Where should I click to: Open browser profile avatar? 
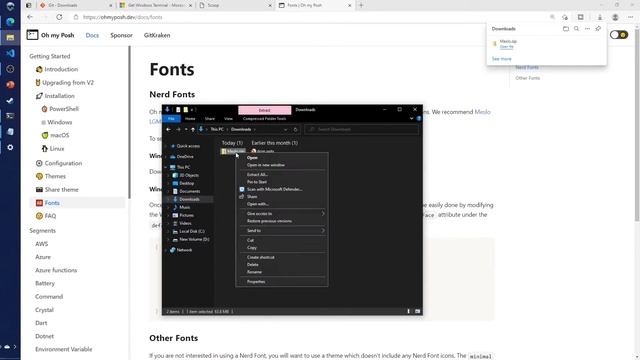(x=615, y=17)
